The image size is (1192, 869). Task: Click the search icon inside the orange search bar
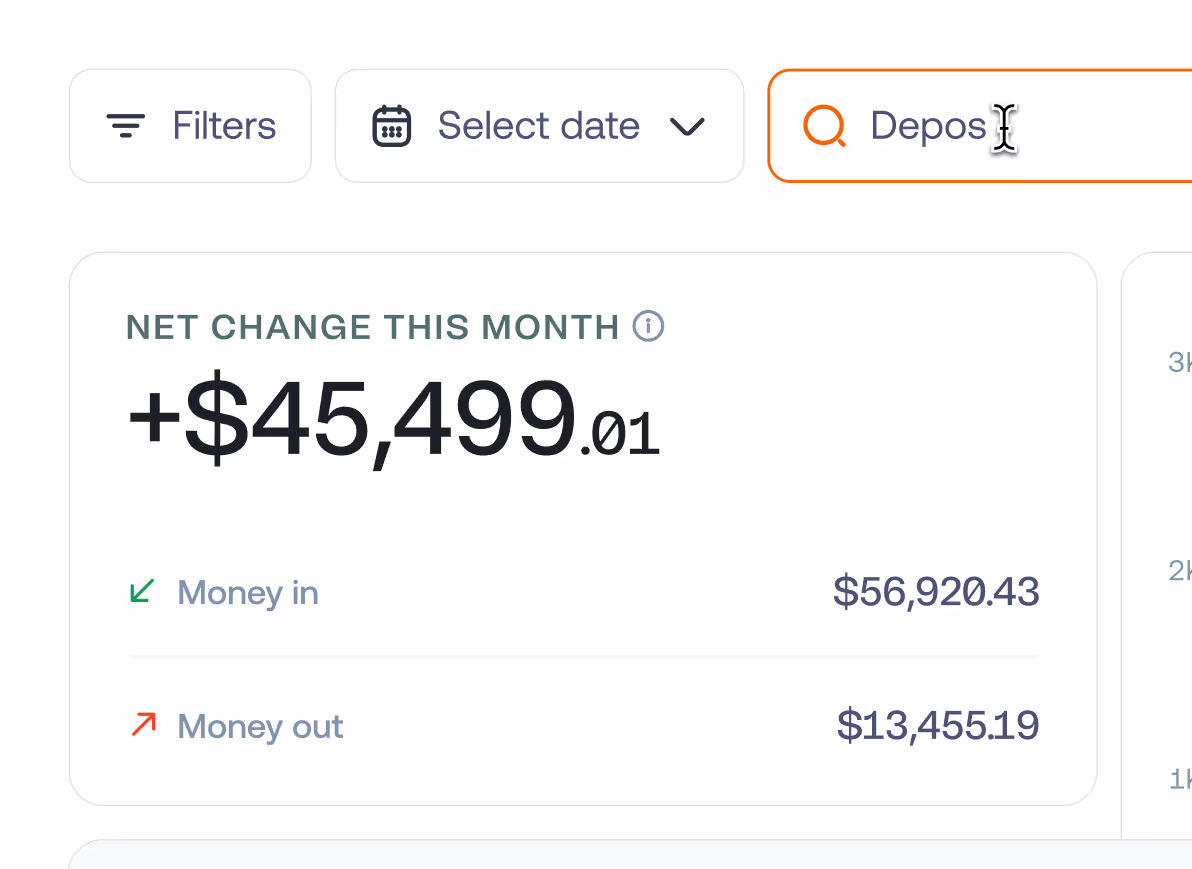click(x=823, y=126)
